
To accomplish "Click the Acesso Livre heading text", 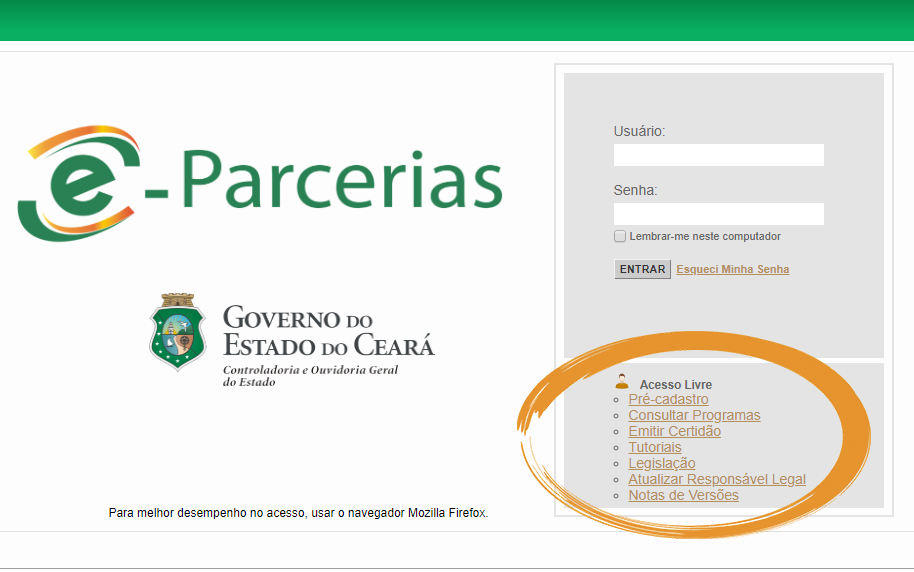I will pyautogui.click(x=676, y=385).
